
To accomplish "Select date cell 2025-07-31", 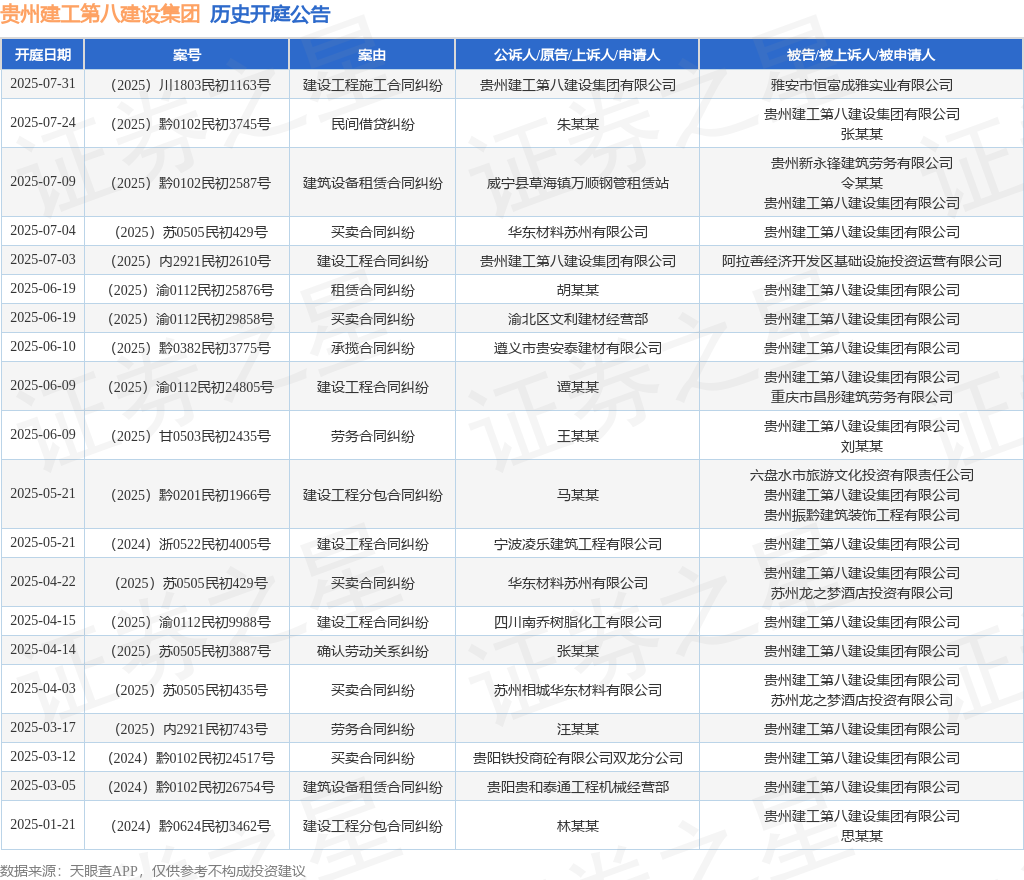I will point(42,84).
